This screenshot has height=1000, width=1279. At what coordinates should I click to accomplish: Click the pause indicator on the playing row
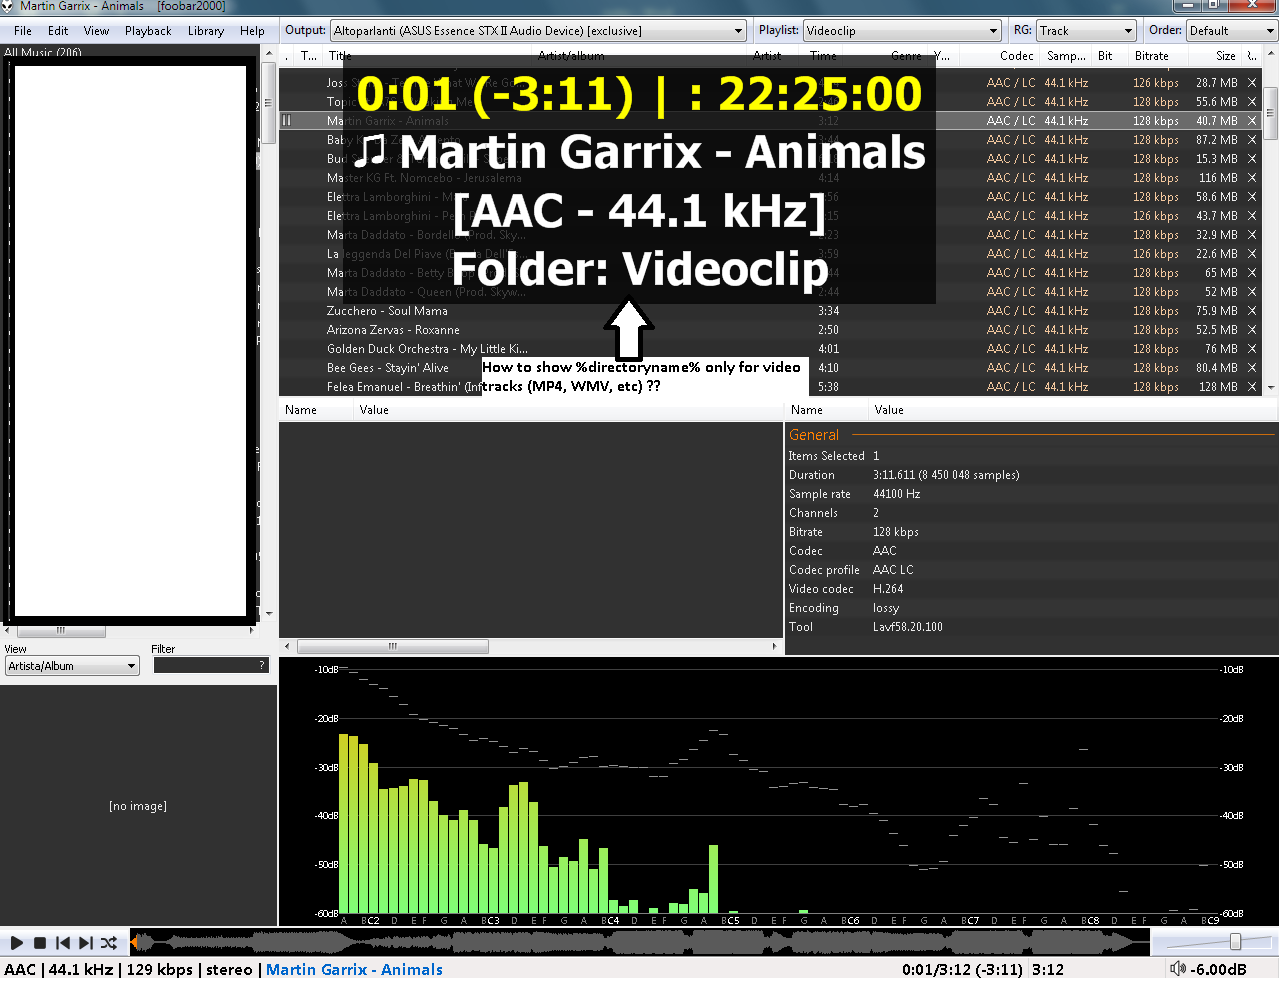click(x=286, y=120)
